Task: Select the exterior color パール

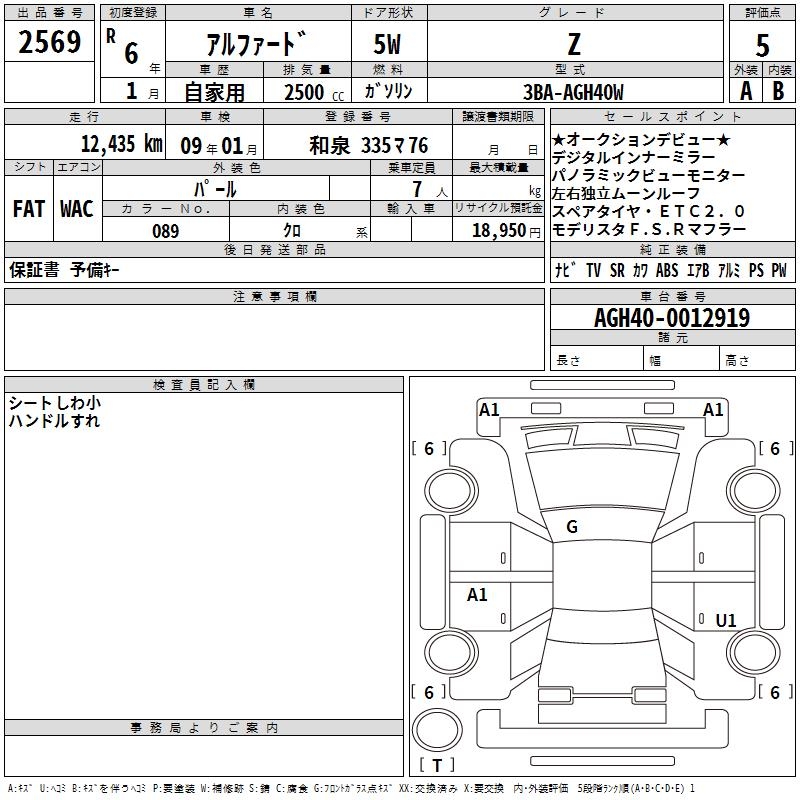Action: (x=215, y=189)
